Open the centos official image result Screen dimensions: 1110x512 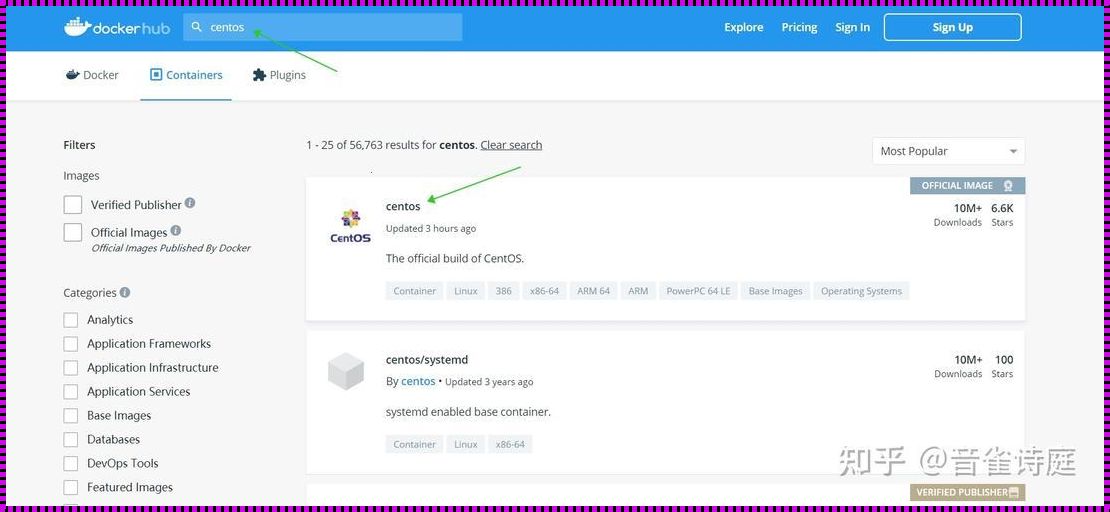(403, 206)
